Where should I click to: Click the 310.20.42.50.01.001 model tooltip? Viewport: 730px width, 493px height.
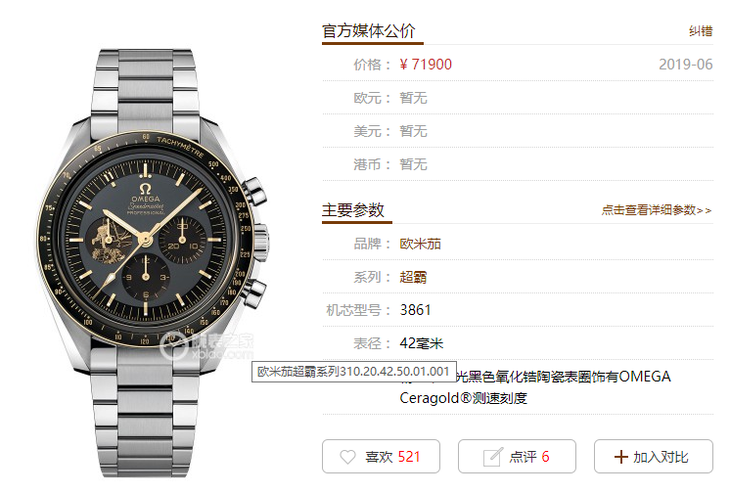tap(353, 371)
